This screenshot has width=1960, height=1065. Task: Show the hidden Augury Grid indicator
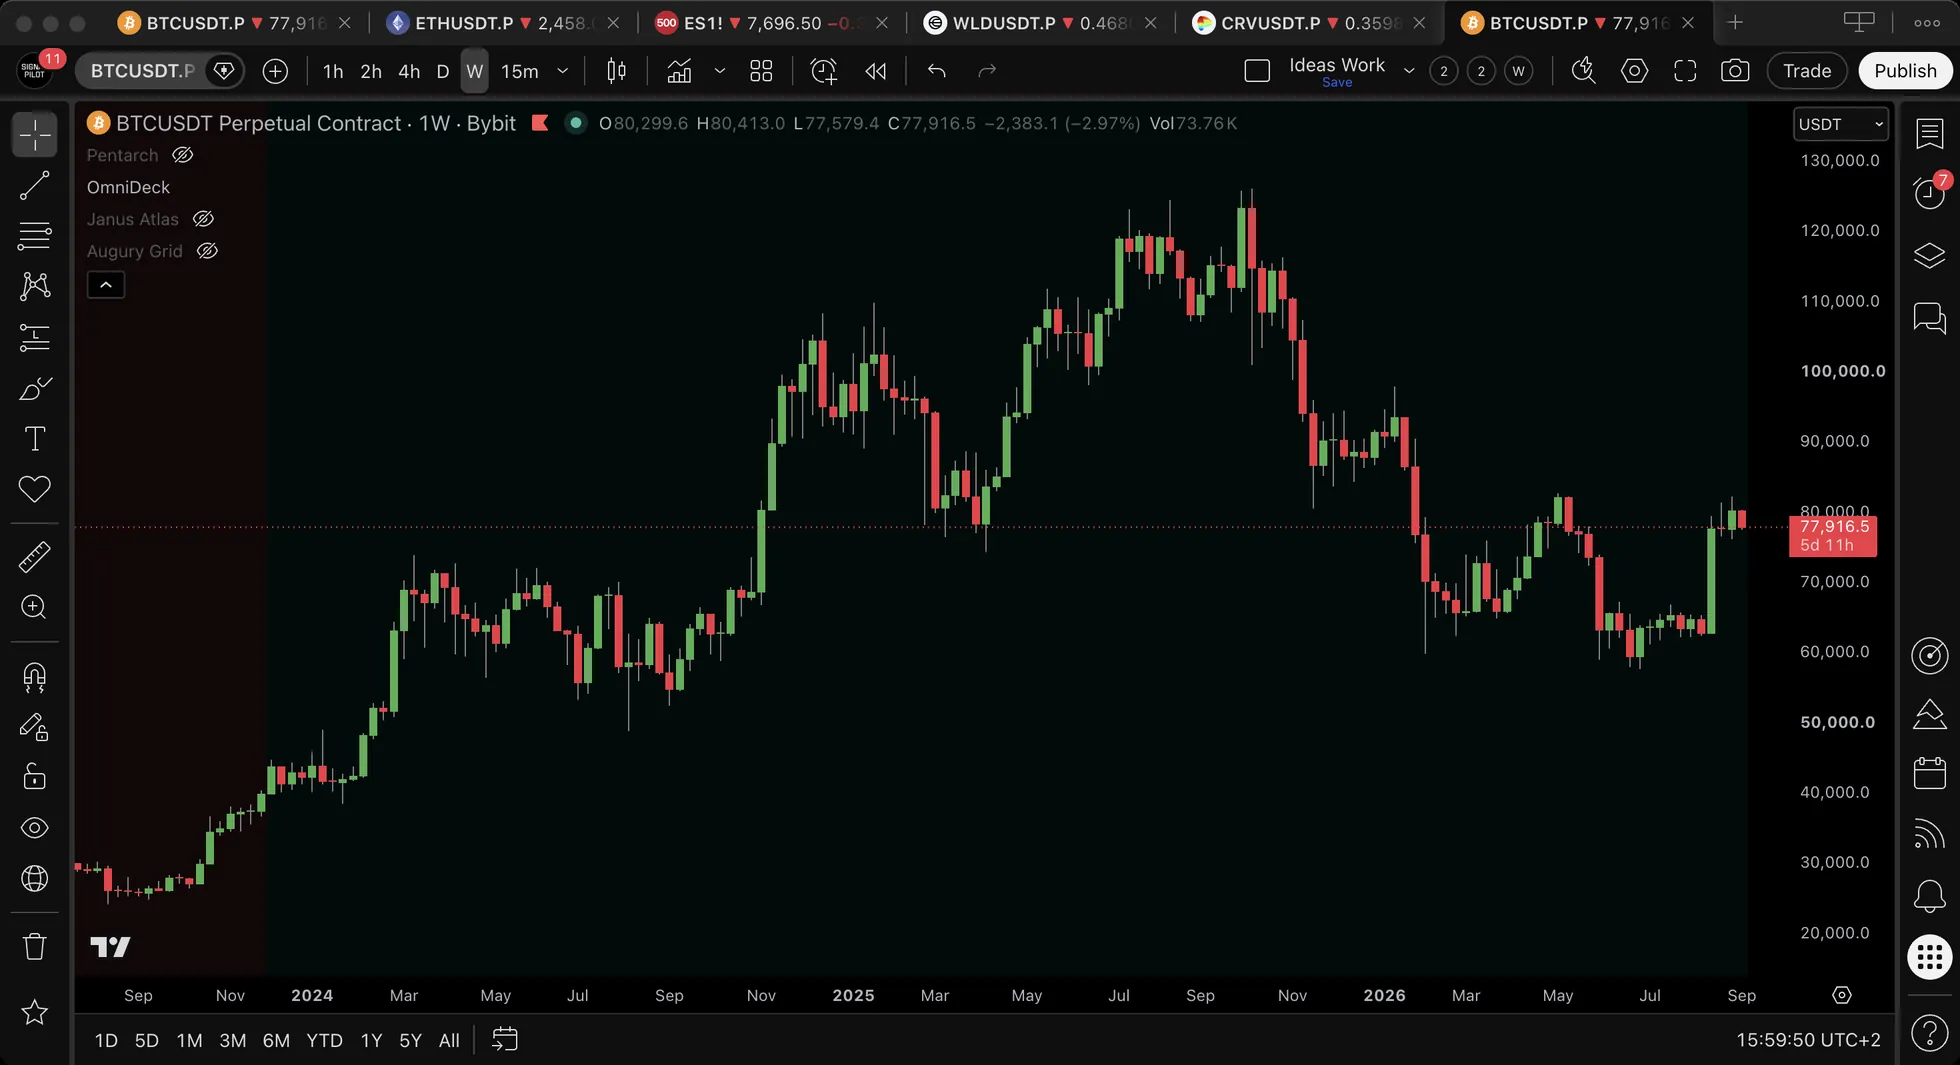click(x=207, y=251)
